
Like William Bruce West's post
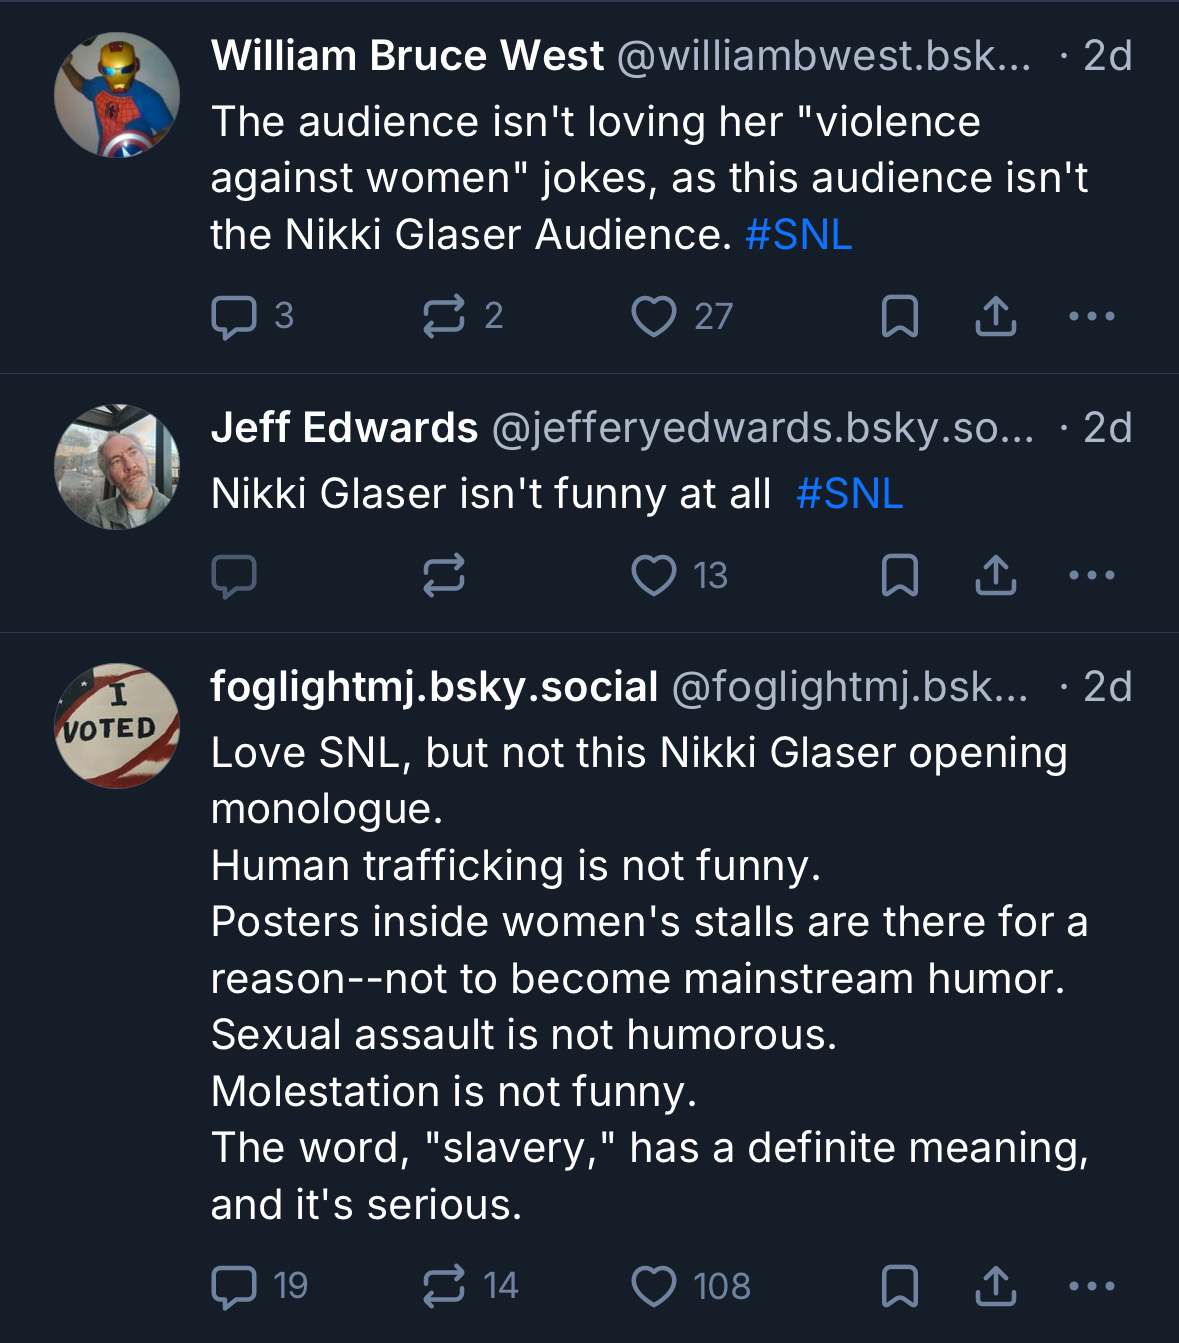click(x=654, y=317)
